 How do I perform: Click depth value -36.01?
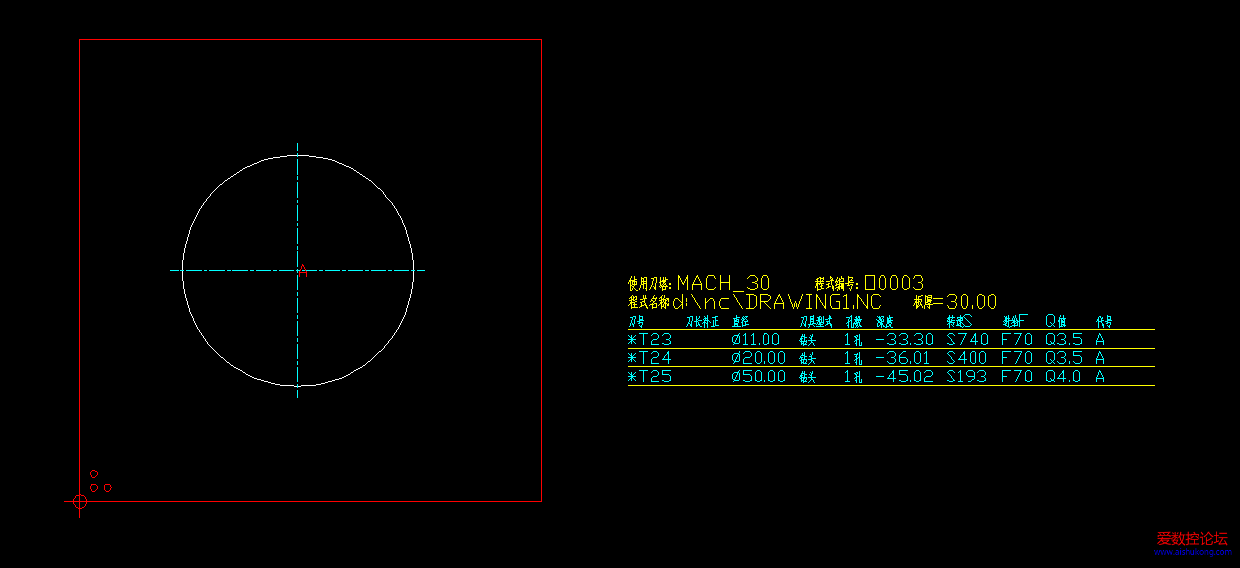pos(903,358)
